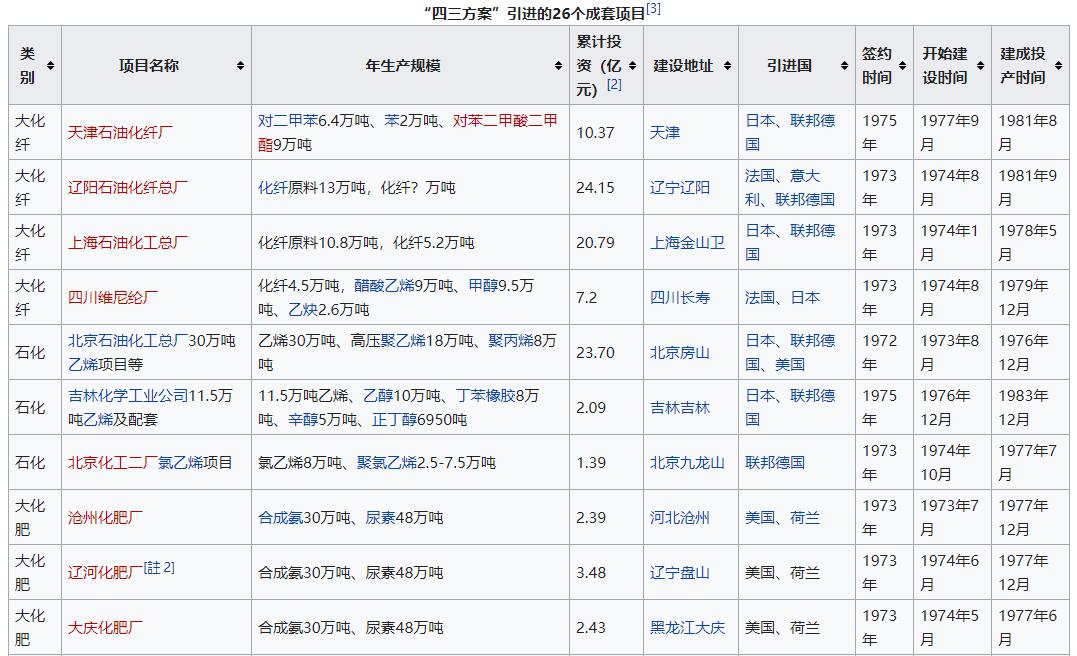Open 辽宁辽阳 location link
The image size is (1077, 656).
680,188
